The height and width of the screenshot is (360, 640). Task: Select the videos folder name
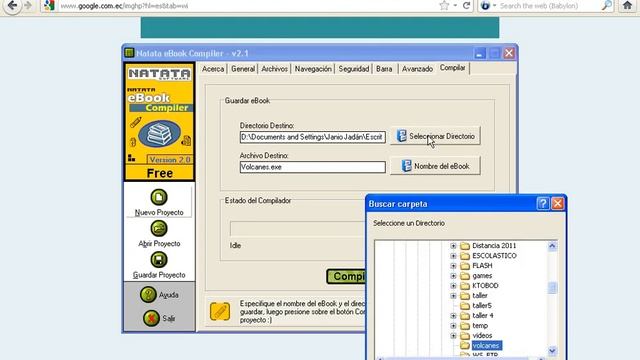point(482,336)
